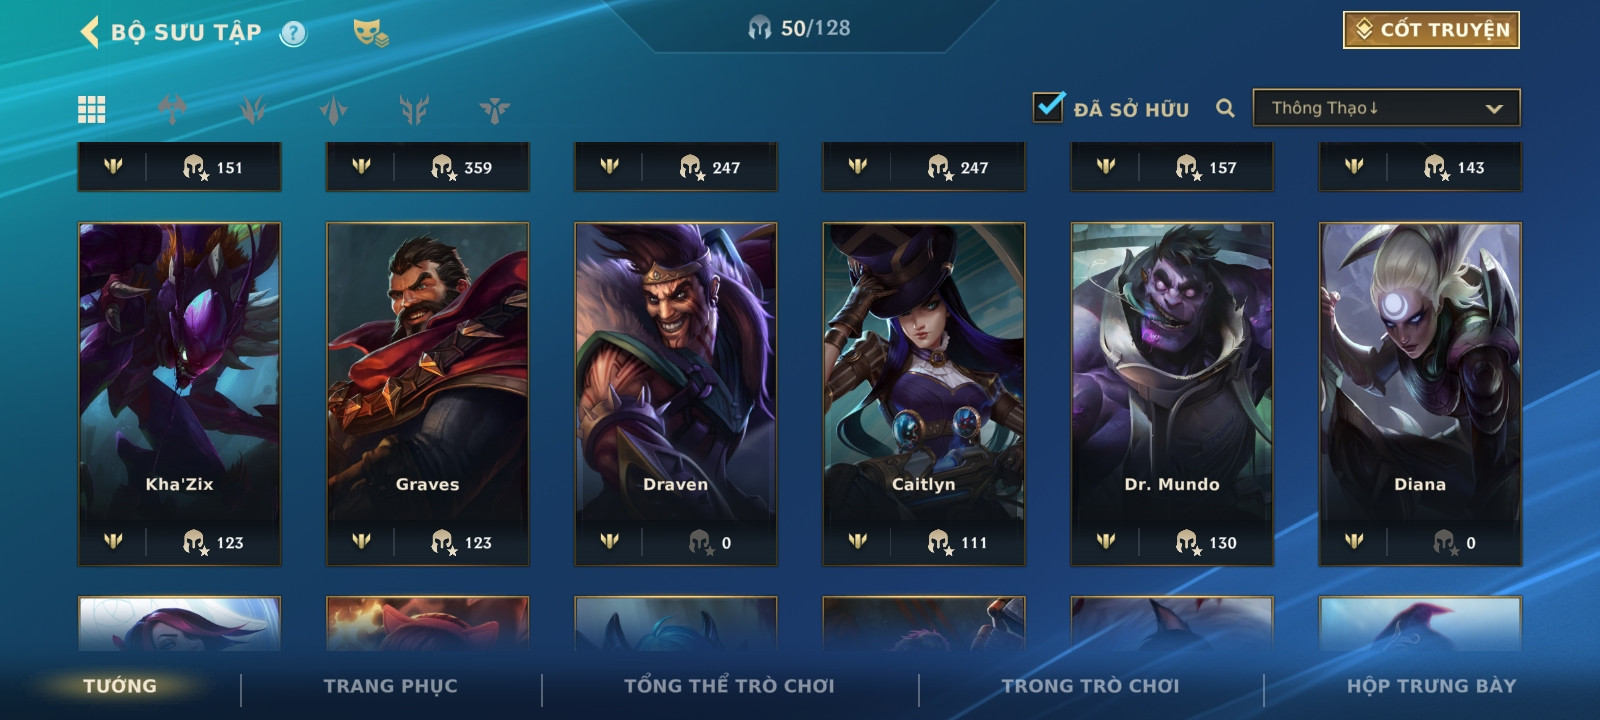The height and width of the screenshot is (720, 1600).
Task: Open the magnifying glass search icon
Action: point(1225,108)
